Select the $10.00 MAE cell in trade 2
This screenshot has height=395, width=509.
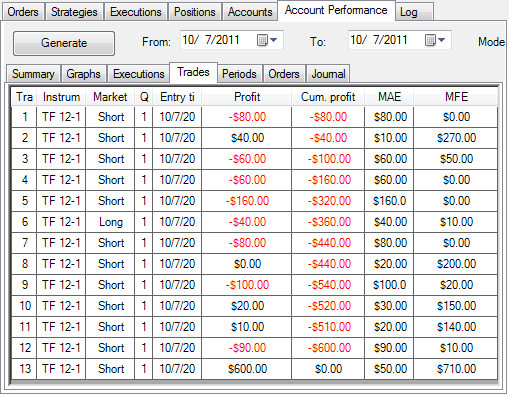389,138
